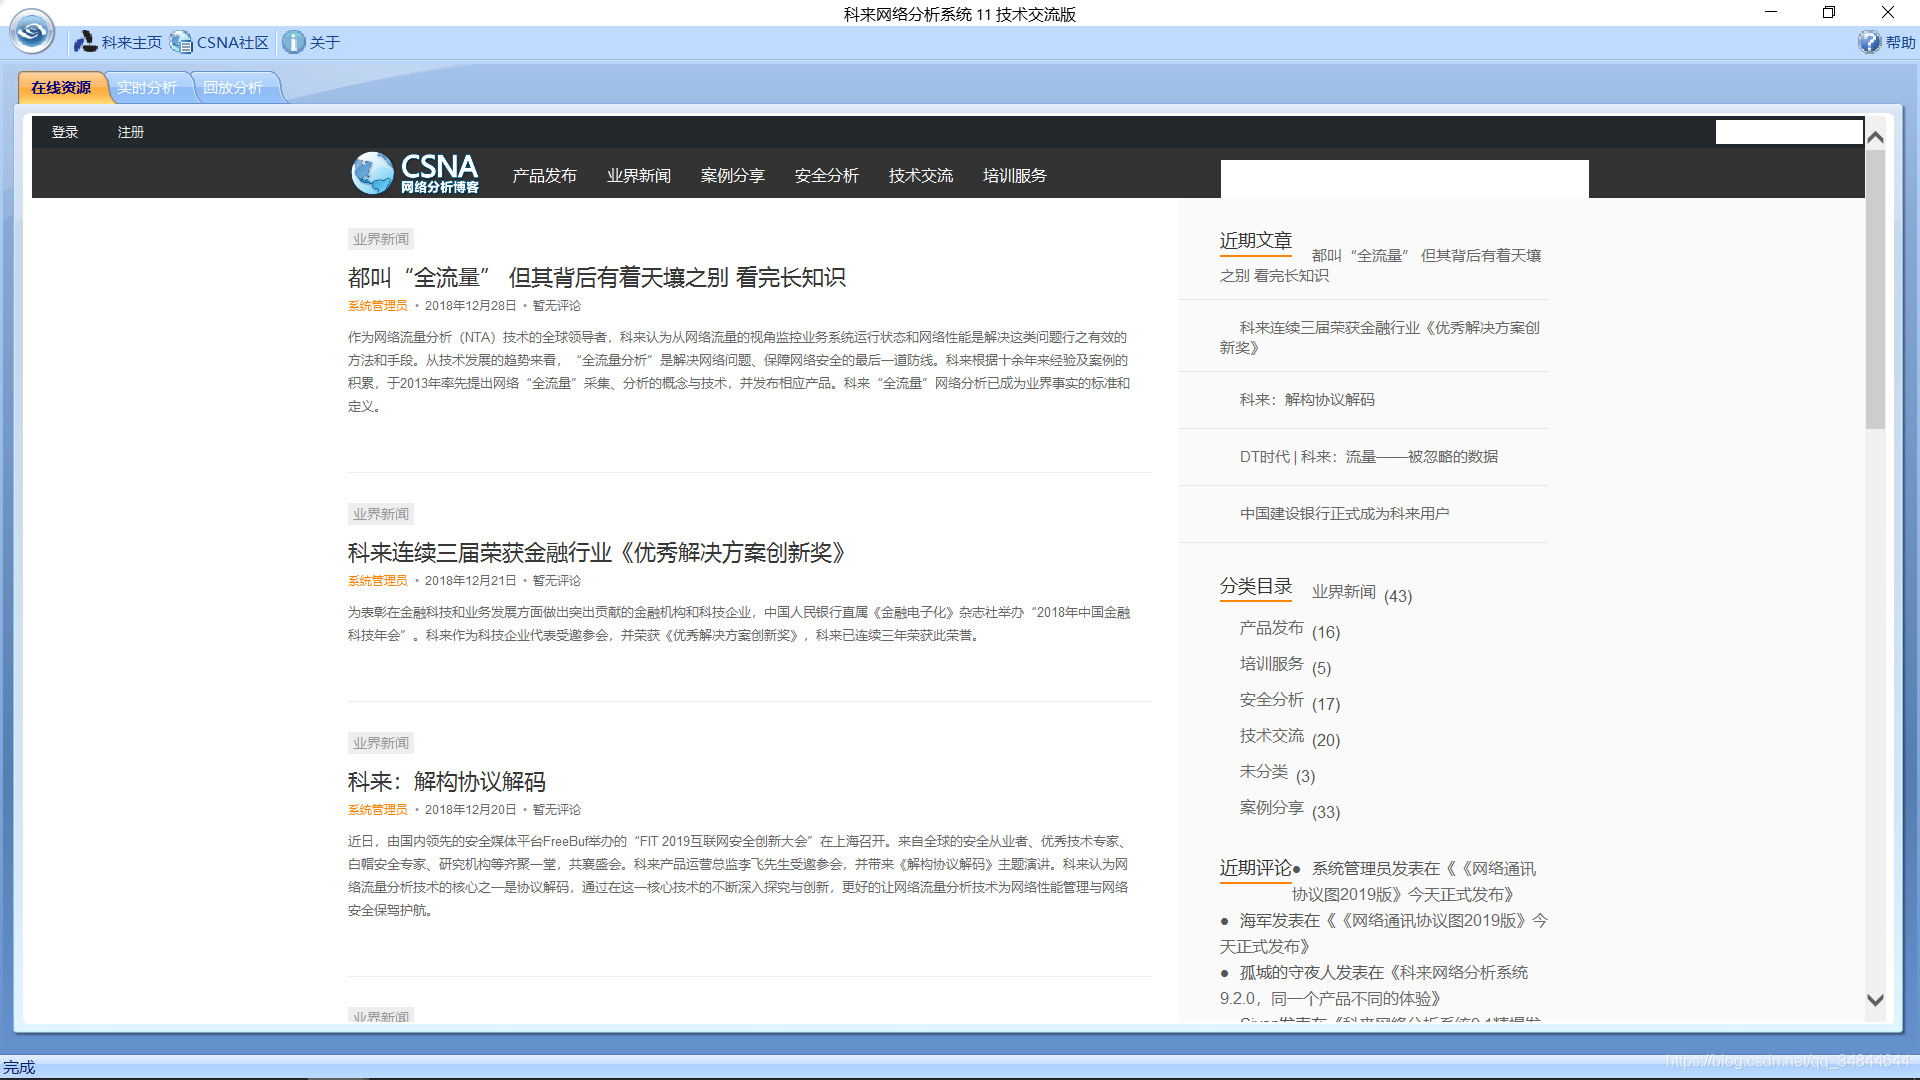Screen dimensions: 1920x1080
Task: Open 系统管理员 comment on 网络通讯协议图2019版
Action: click(x=1414, y=882)
